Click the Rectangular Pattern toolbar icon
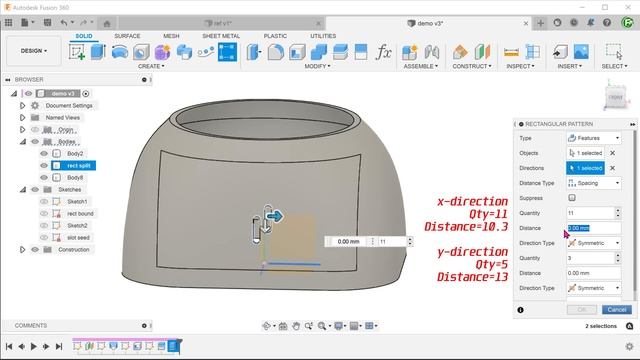The width and height of the screenshot is (640, 360). (227, 52)
